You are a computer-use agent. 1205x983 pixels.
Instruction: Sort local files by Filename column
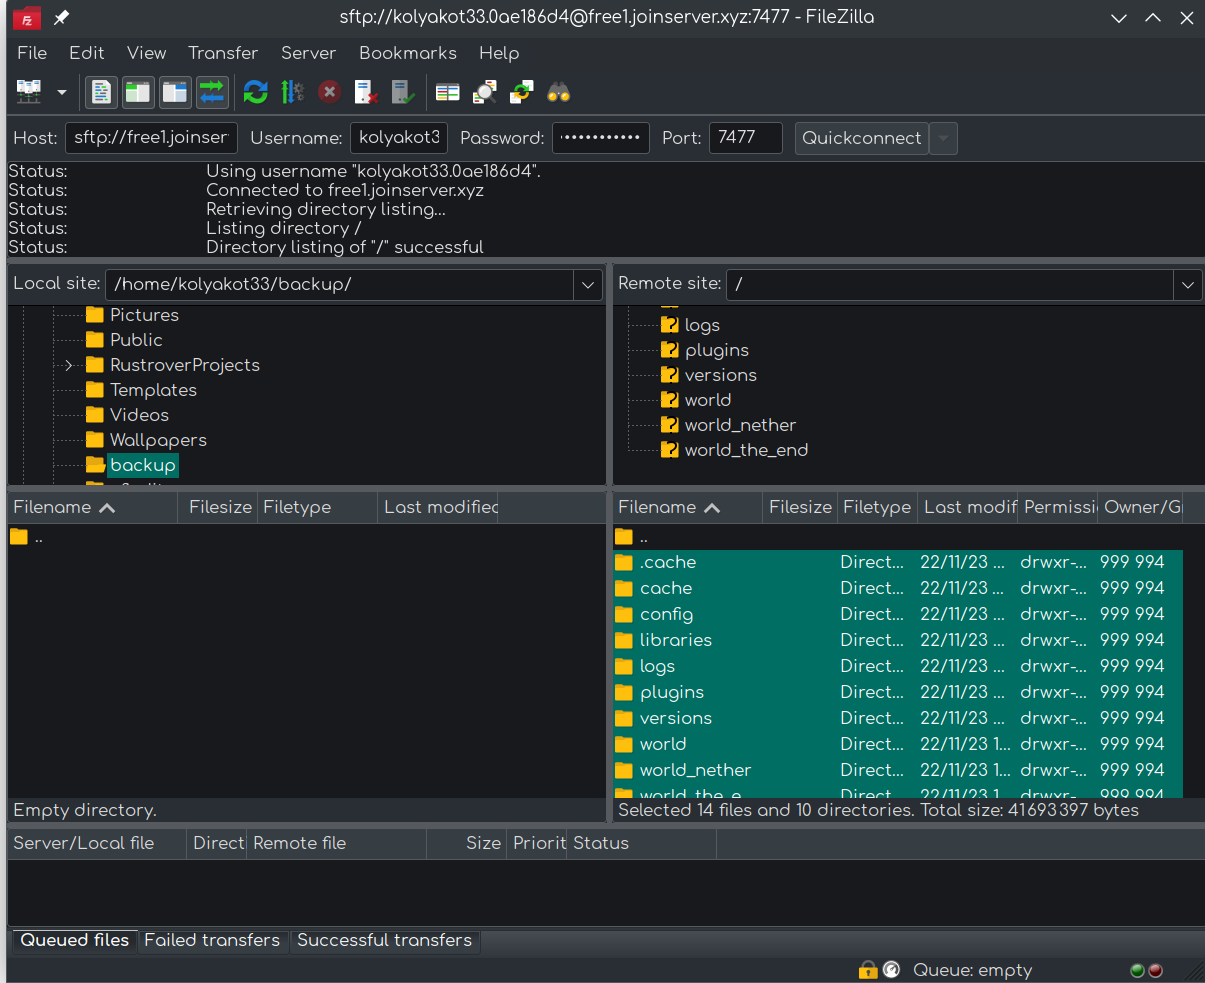click(93, 507)
